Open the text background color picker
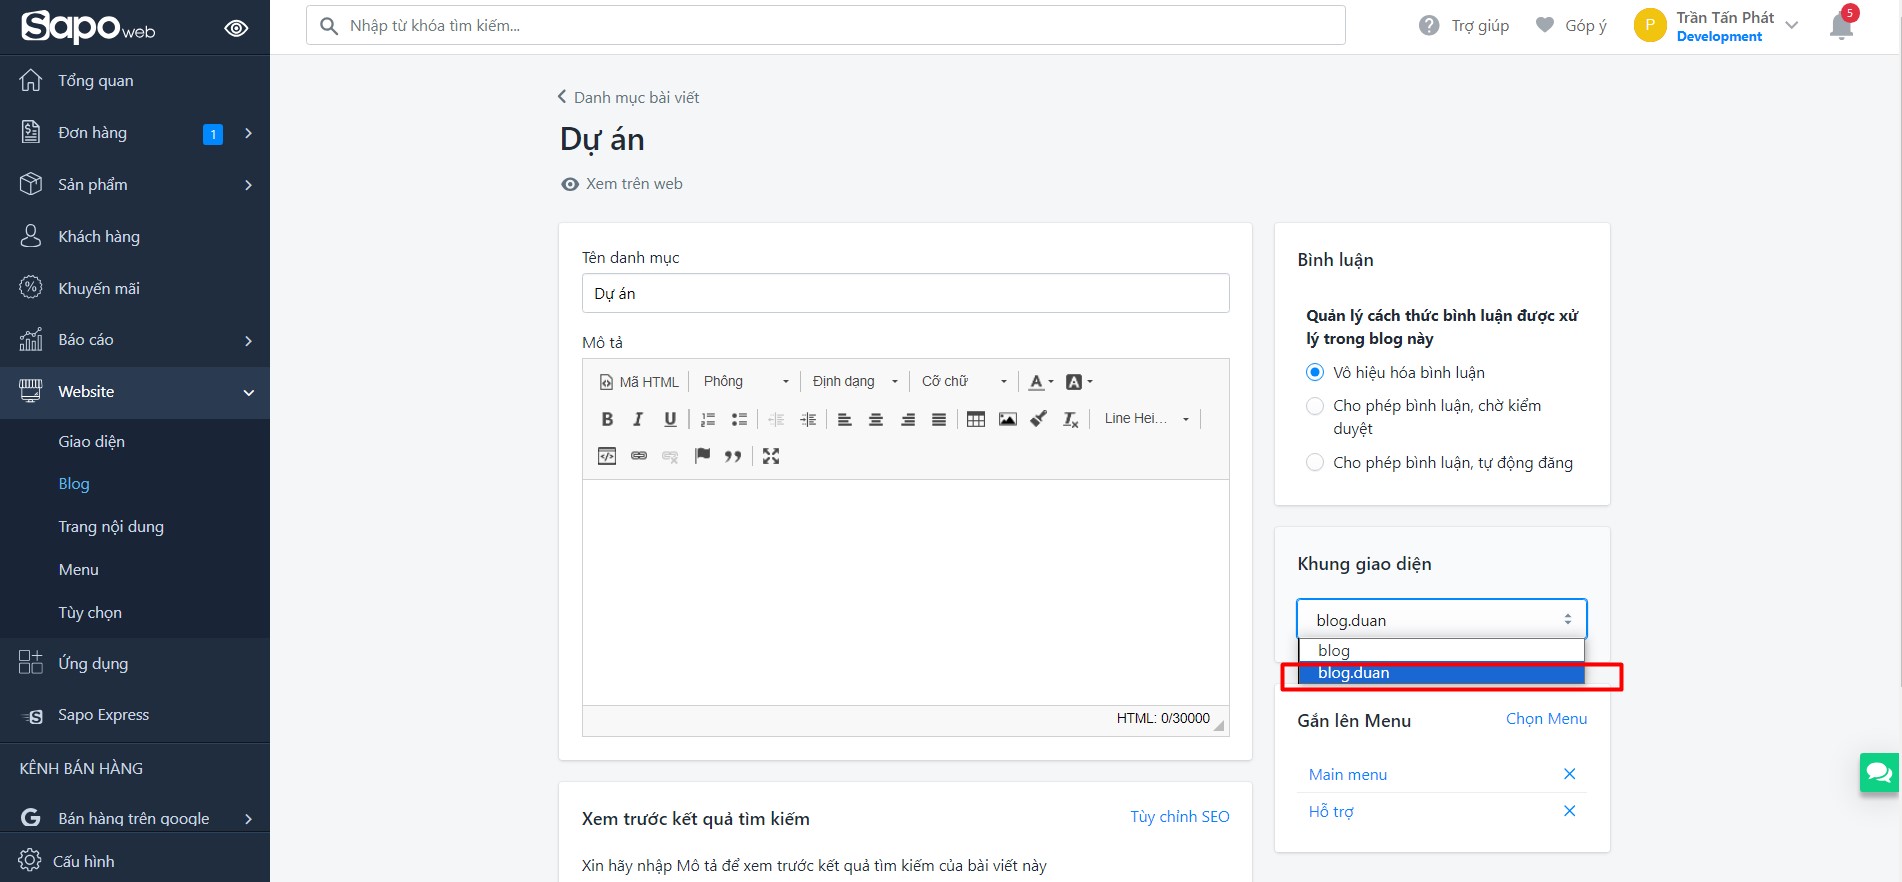This screenshot has width=1902, height=882. pos(1079,381)
